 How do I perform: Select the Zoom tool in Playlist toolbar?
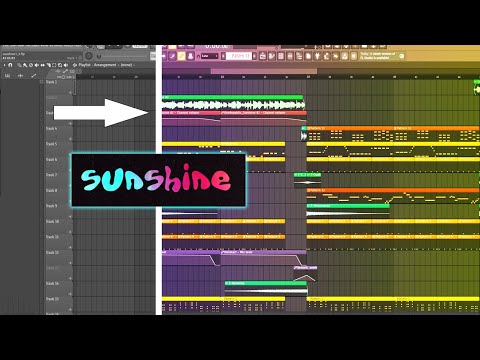click(60, 65)
